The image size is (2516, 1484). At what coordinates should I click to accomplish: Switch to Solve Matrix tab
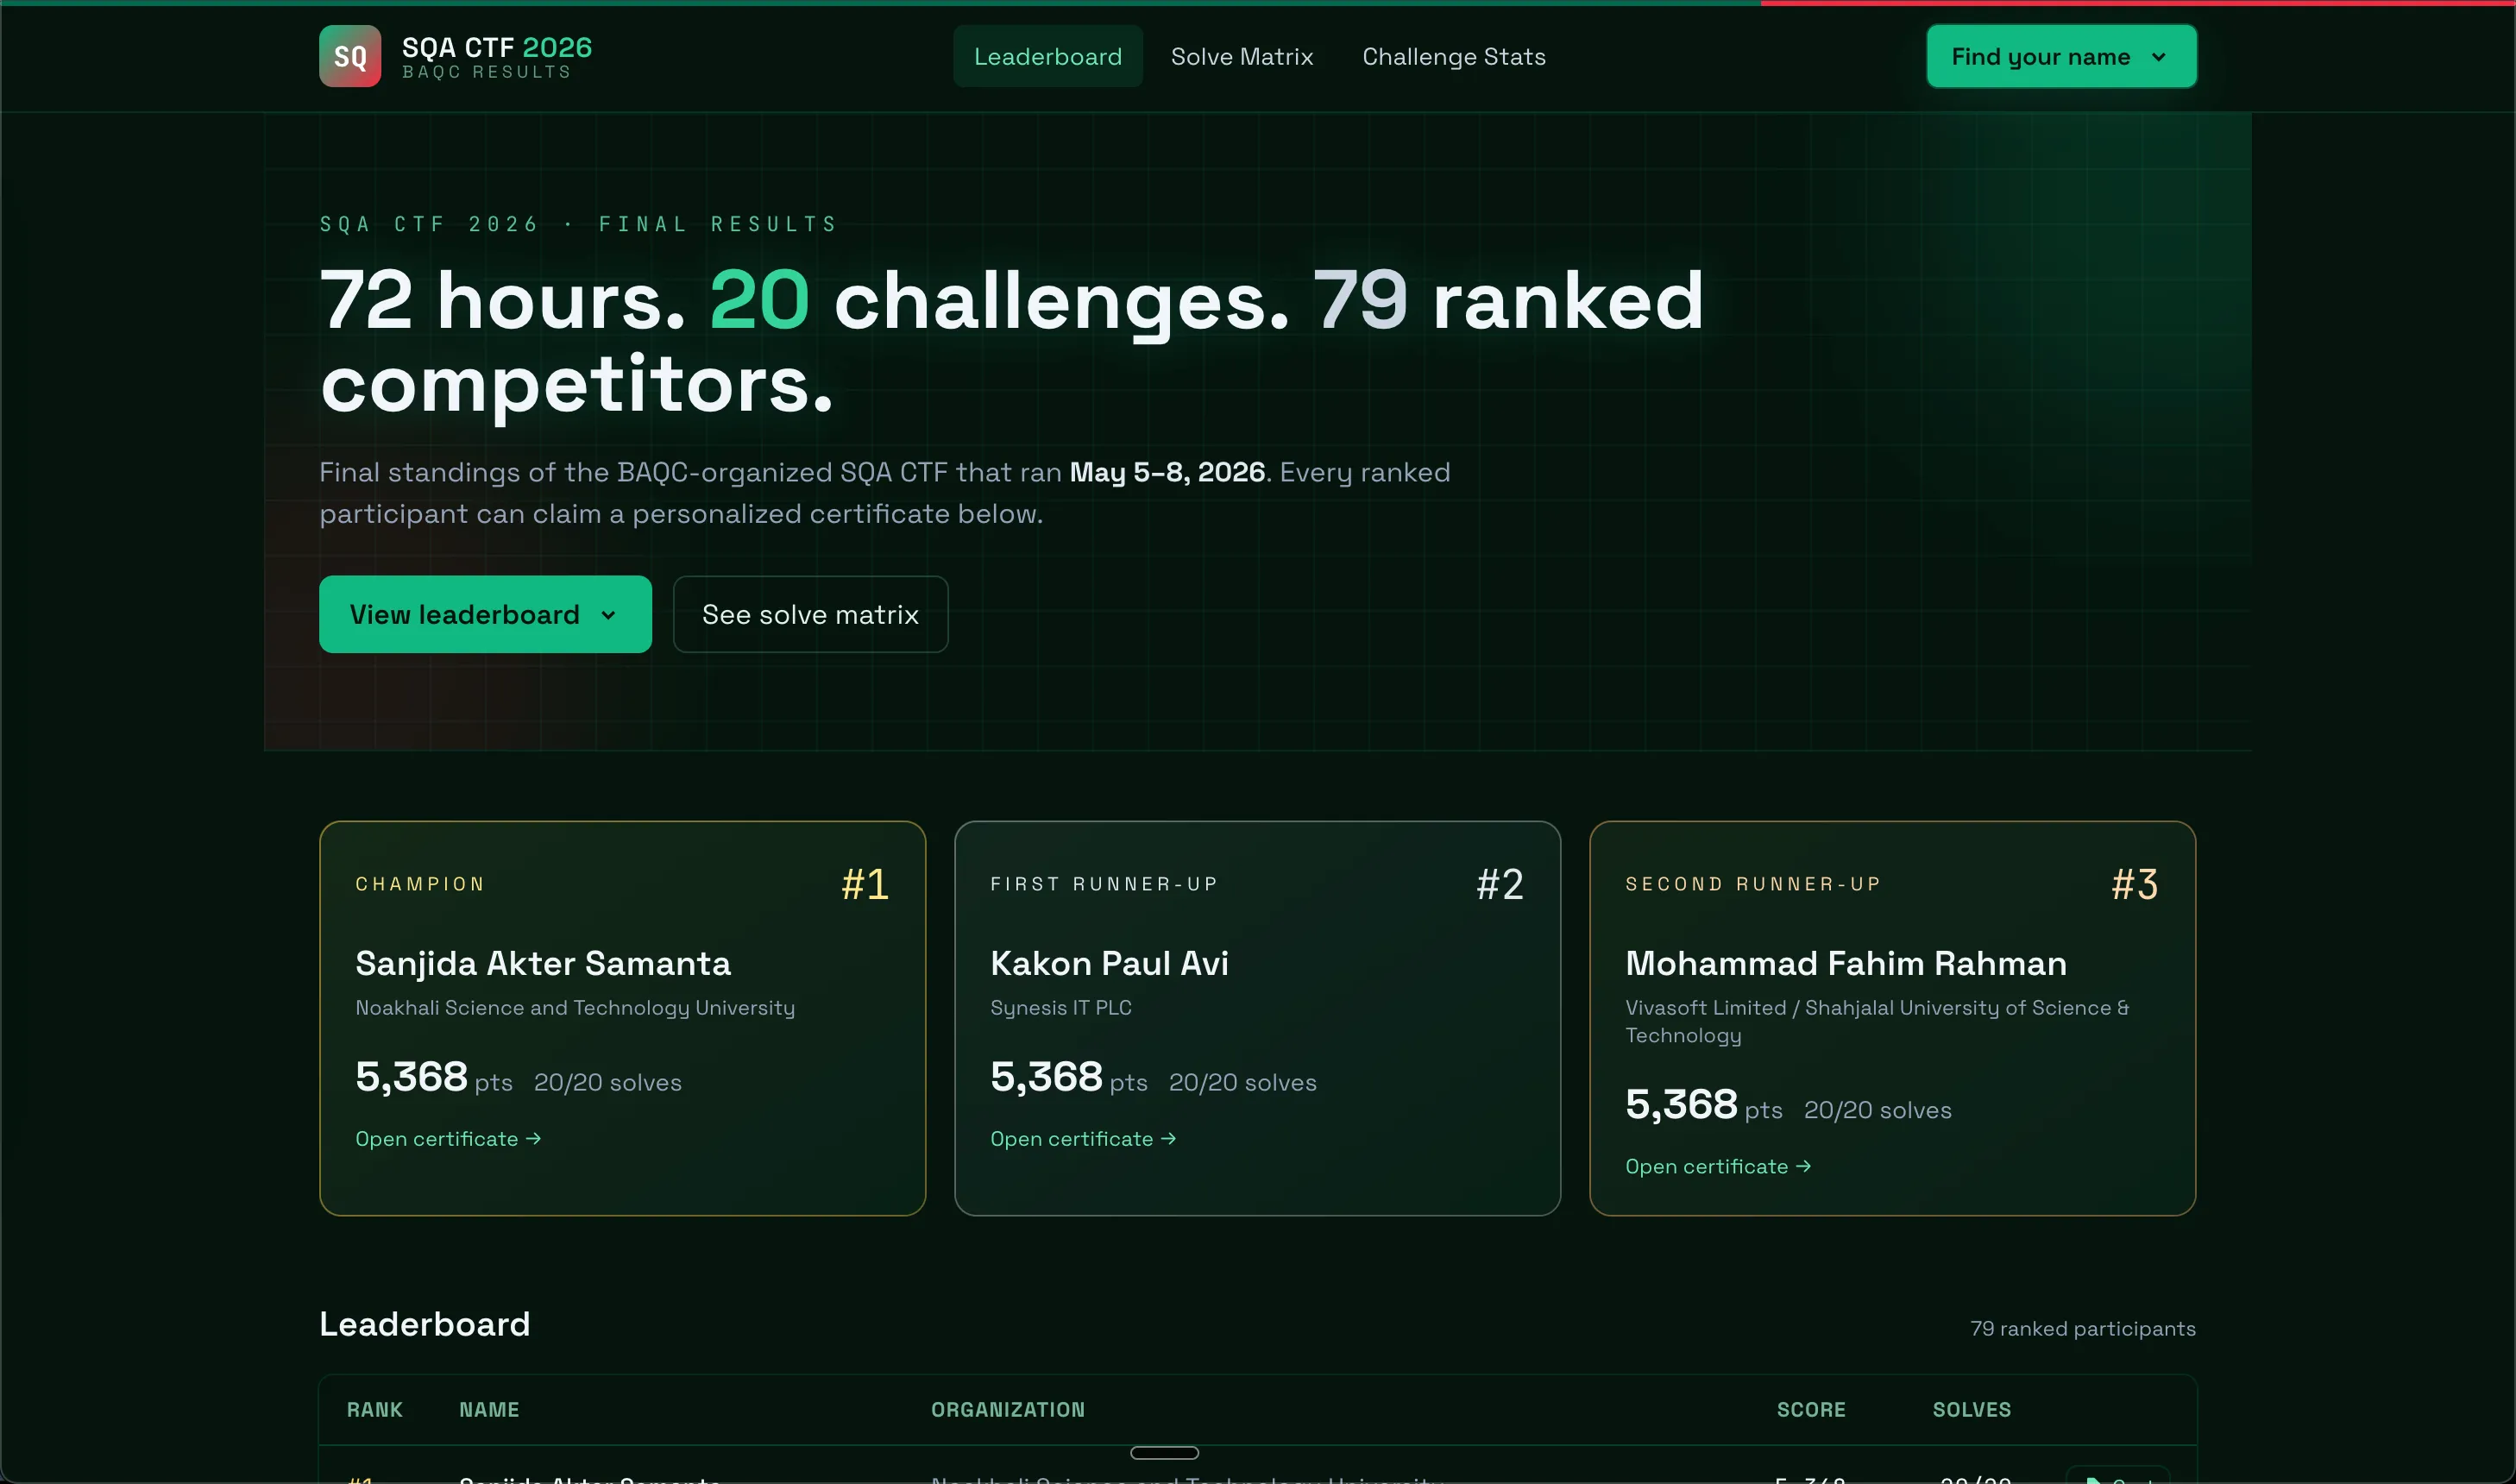(x=1242, y=56)
